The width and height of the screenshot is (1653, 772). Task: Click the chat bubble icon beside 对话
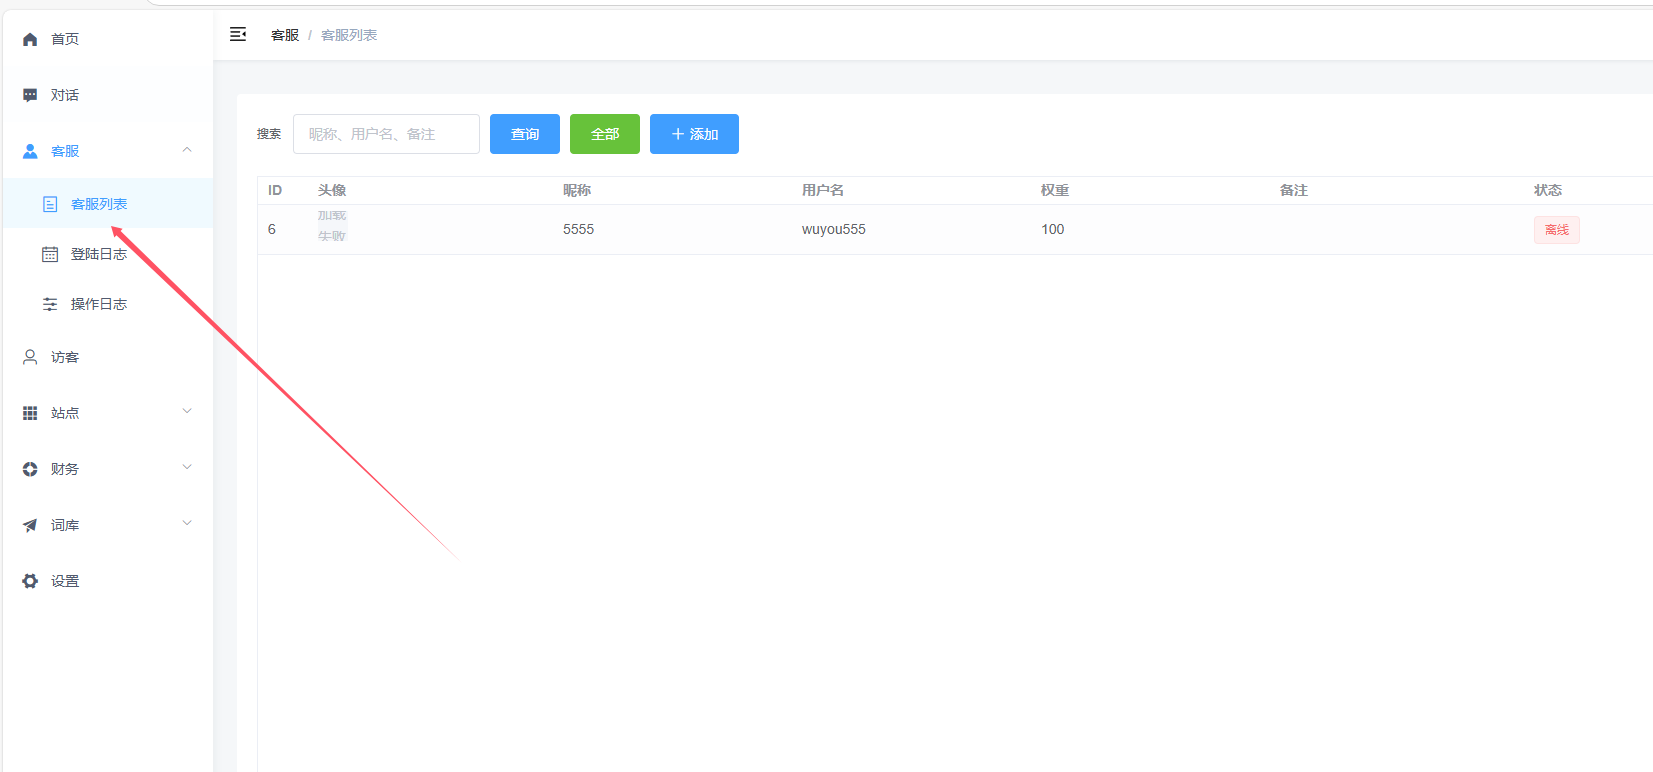click(x=30, y=95)
